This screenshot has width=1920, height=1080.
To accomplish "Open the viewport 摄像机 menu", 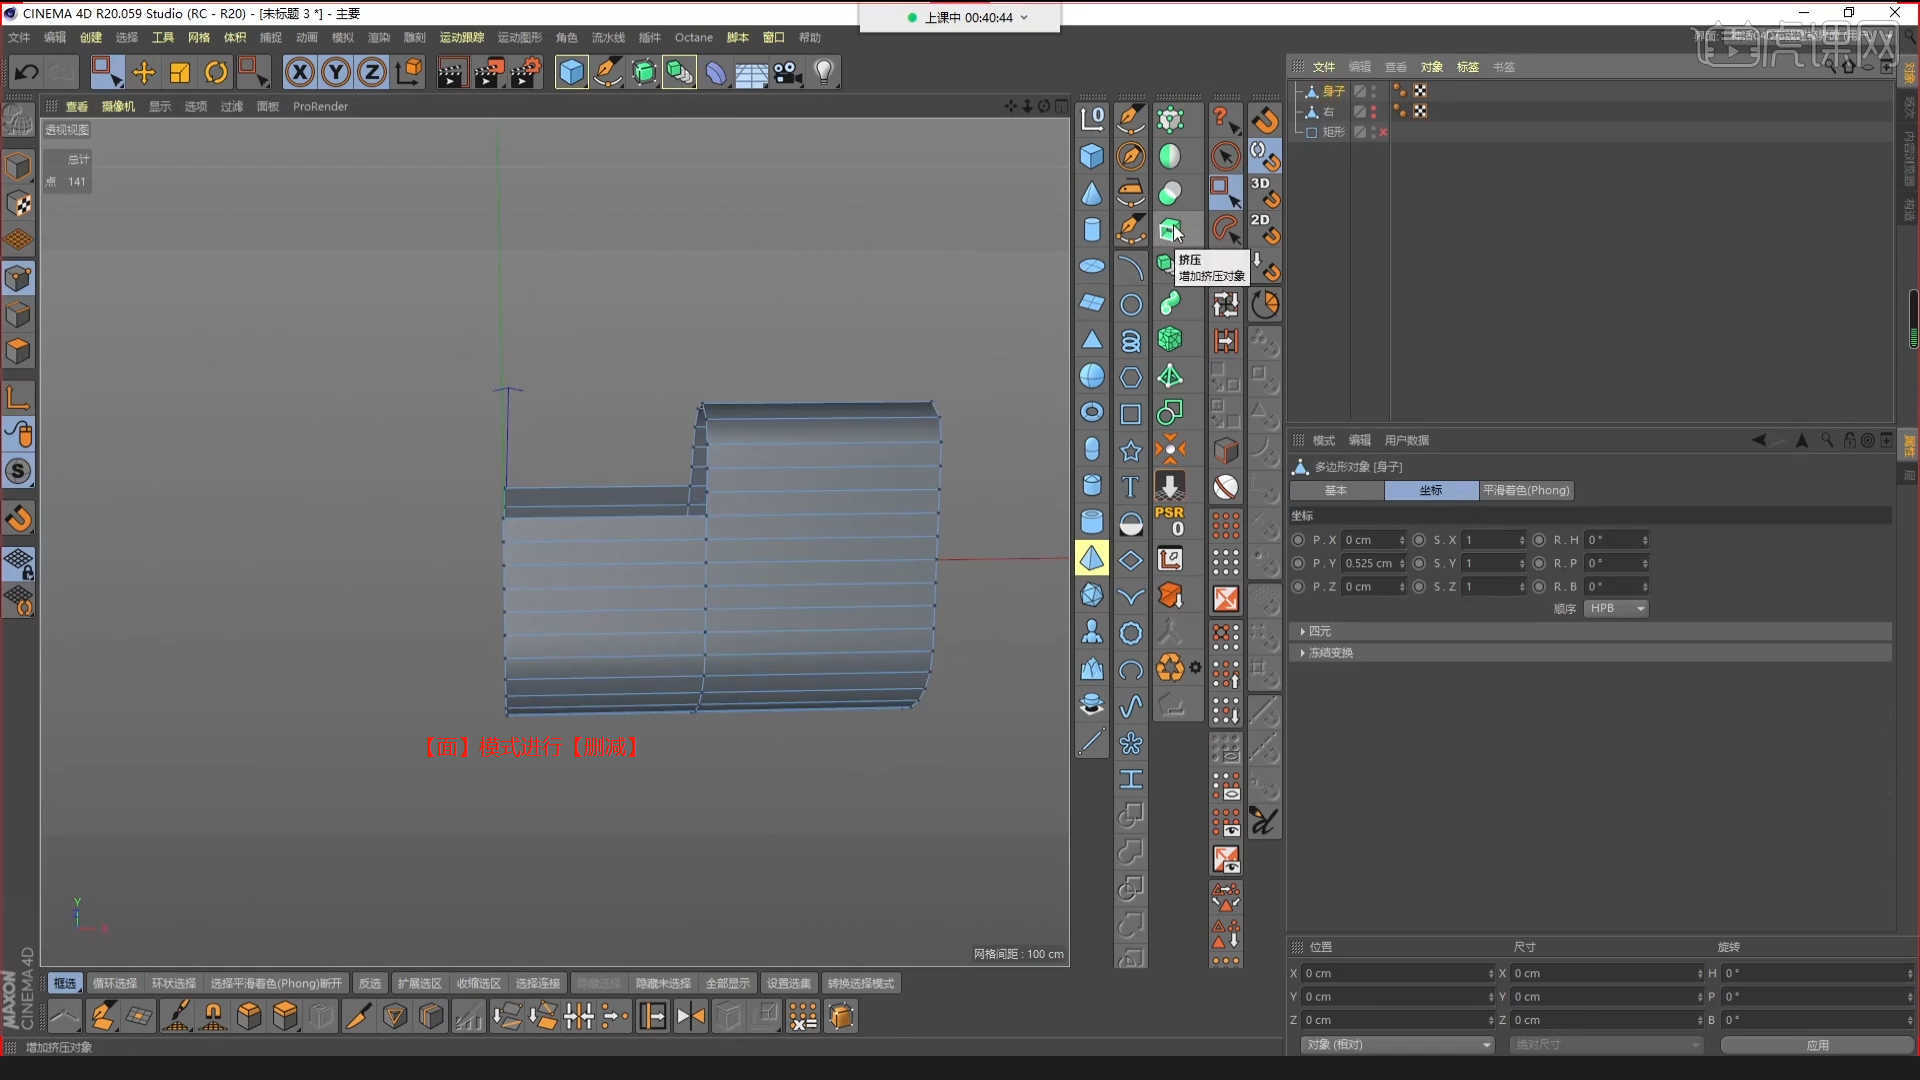I will coord(118,107).
